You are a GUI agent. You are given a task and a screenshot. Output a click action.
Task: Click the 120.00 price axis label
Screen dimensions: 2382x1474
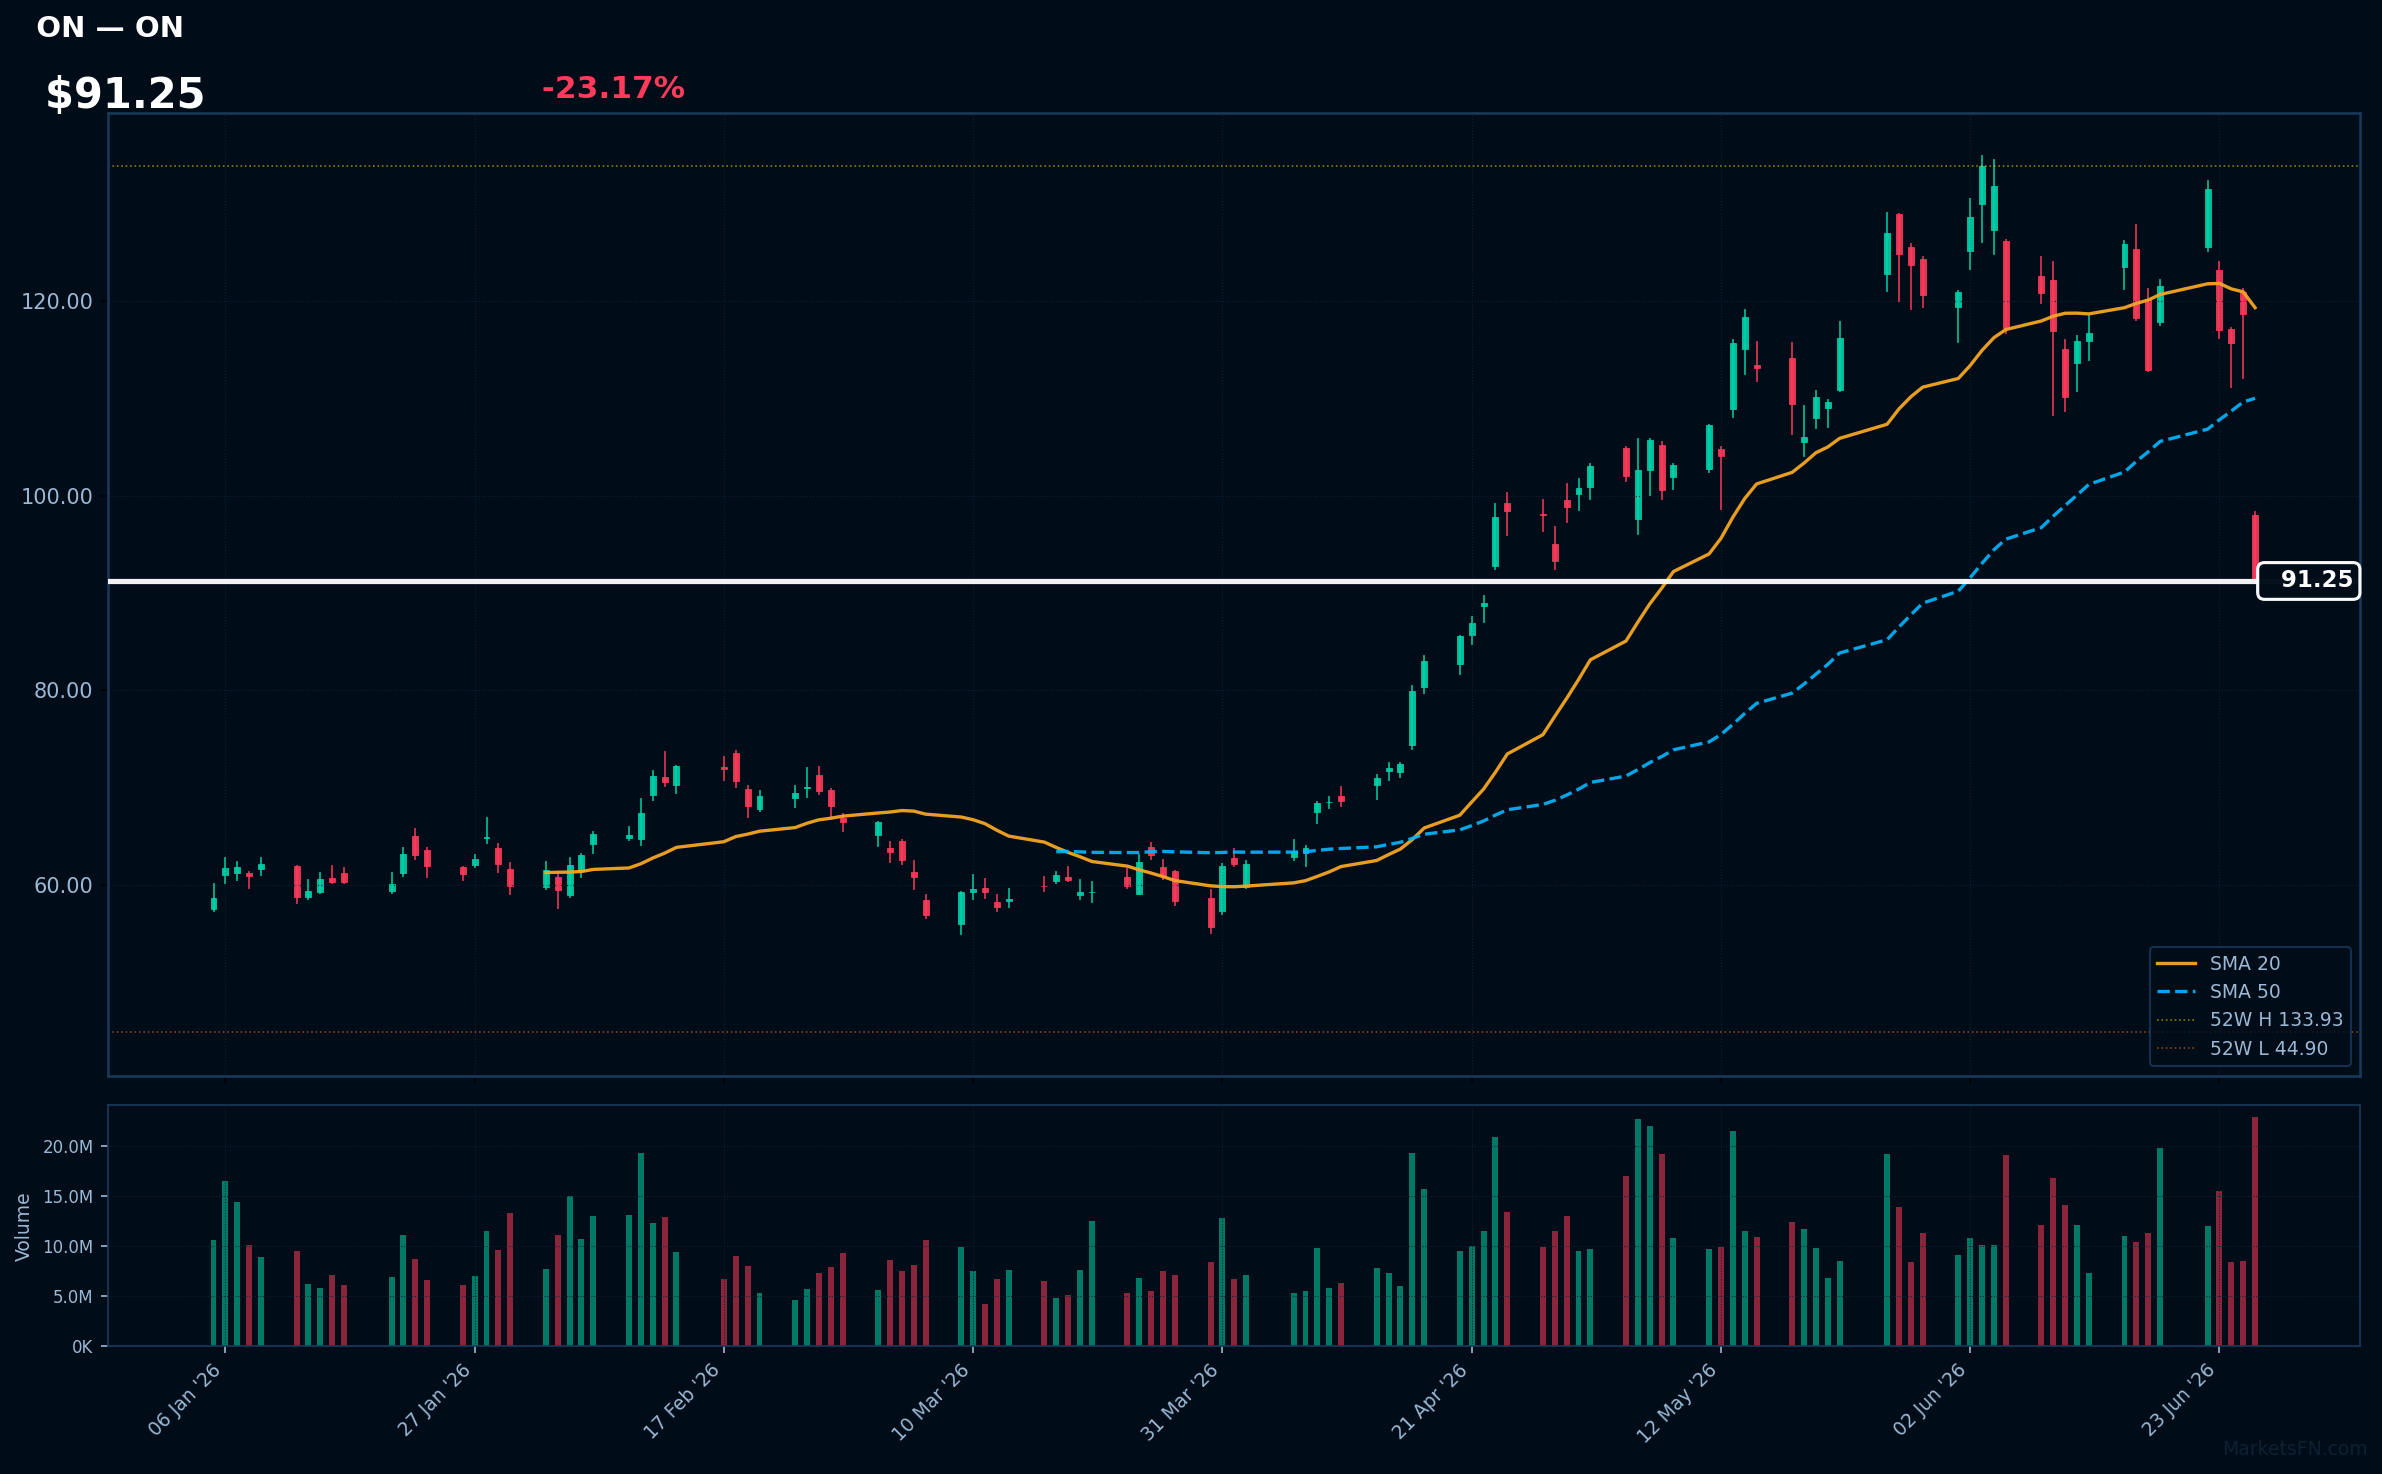(57, 301)
